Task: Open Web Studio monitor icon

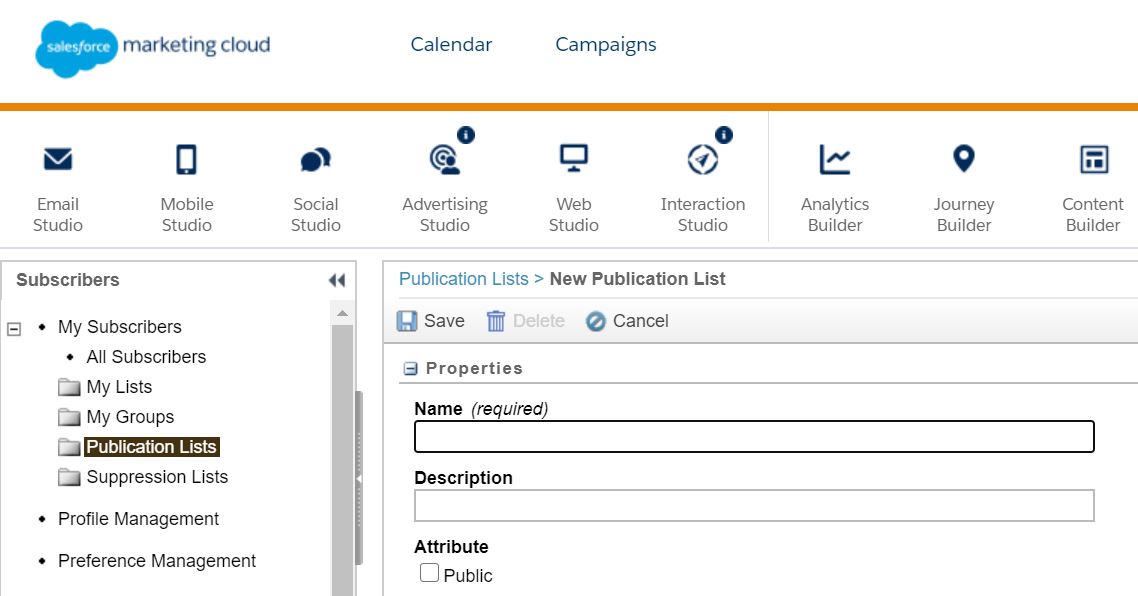Action: 573,158
